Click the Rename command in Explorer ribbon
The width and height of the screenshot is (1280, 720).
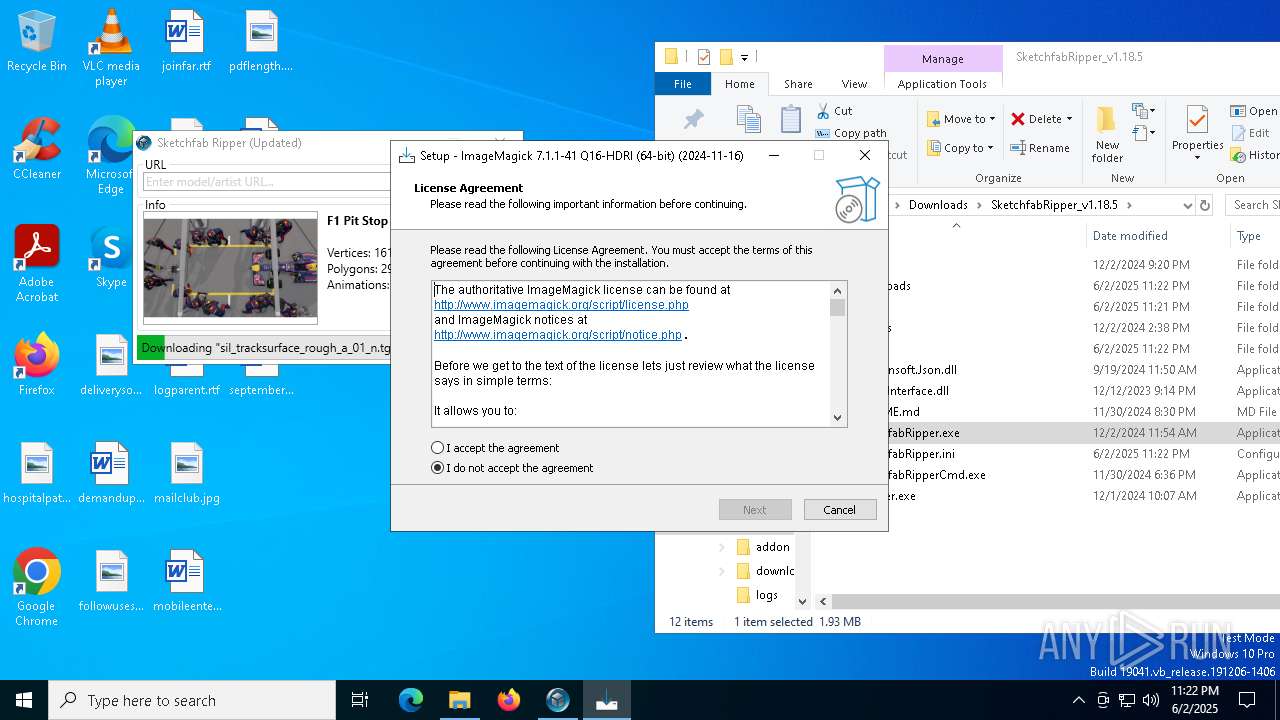coord(1040,147)
